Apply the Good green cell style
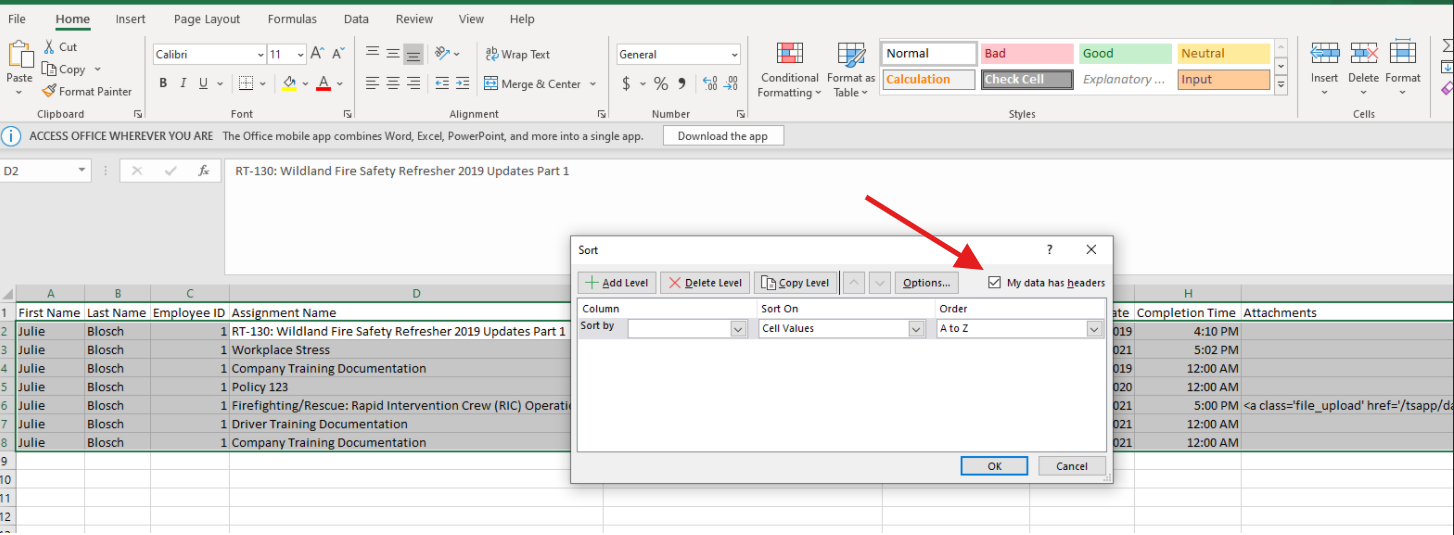This screenshot has width=1454, height=535. [x=1125, y=54]
